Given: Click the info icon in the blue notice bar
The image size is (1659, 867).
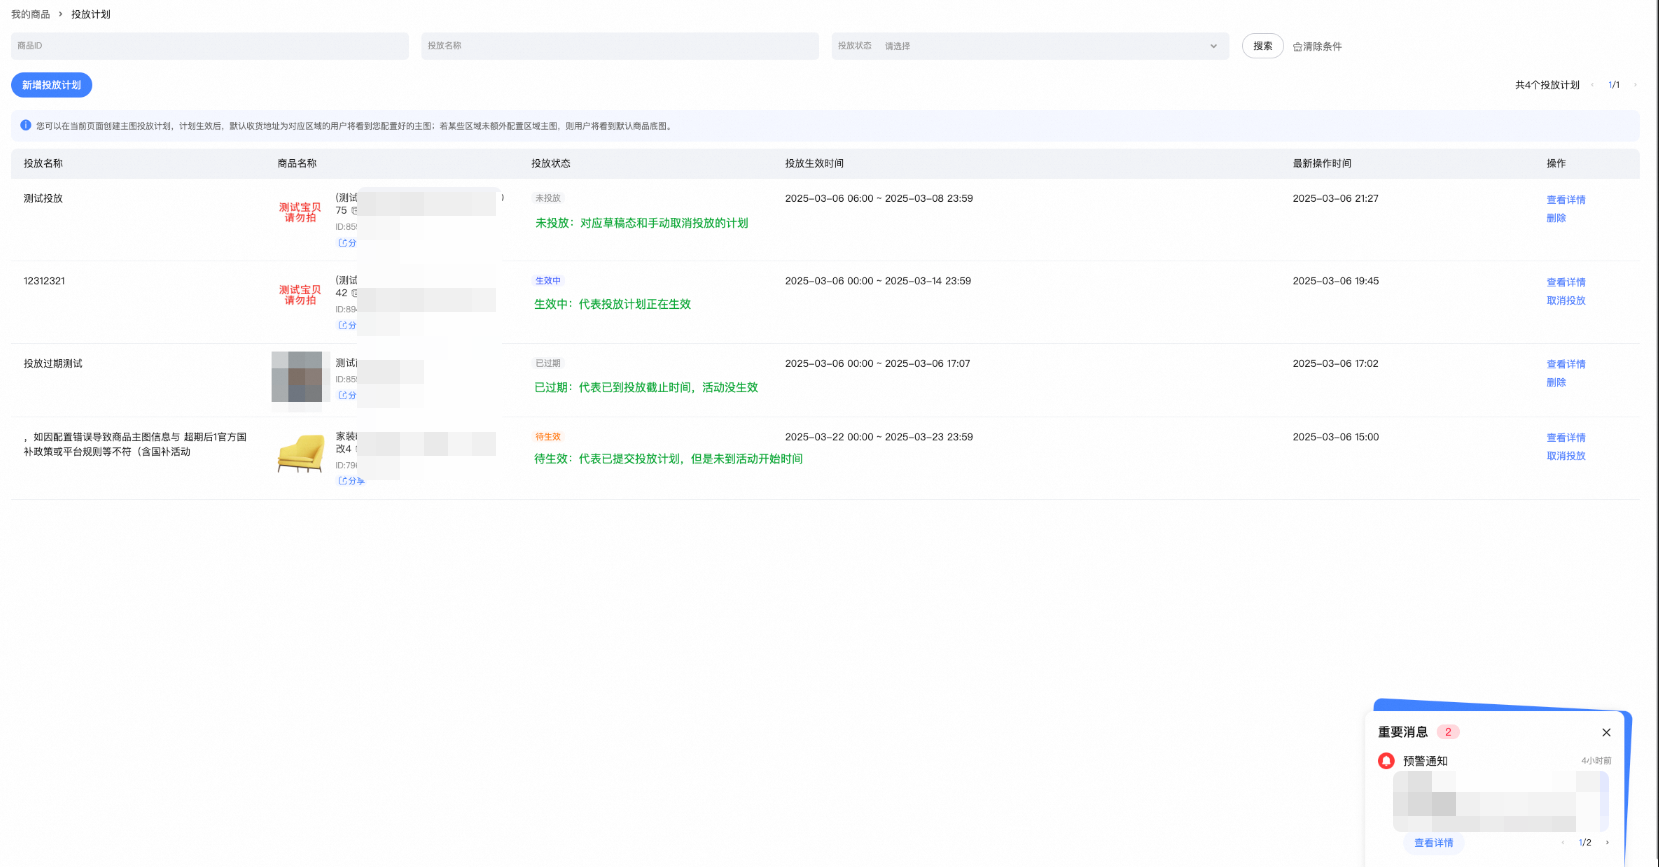Looking at the screenshot, I should pyautogui.click(x=26, y=125).
